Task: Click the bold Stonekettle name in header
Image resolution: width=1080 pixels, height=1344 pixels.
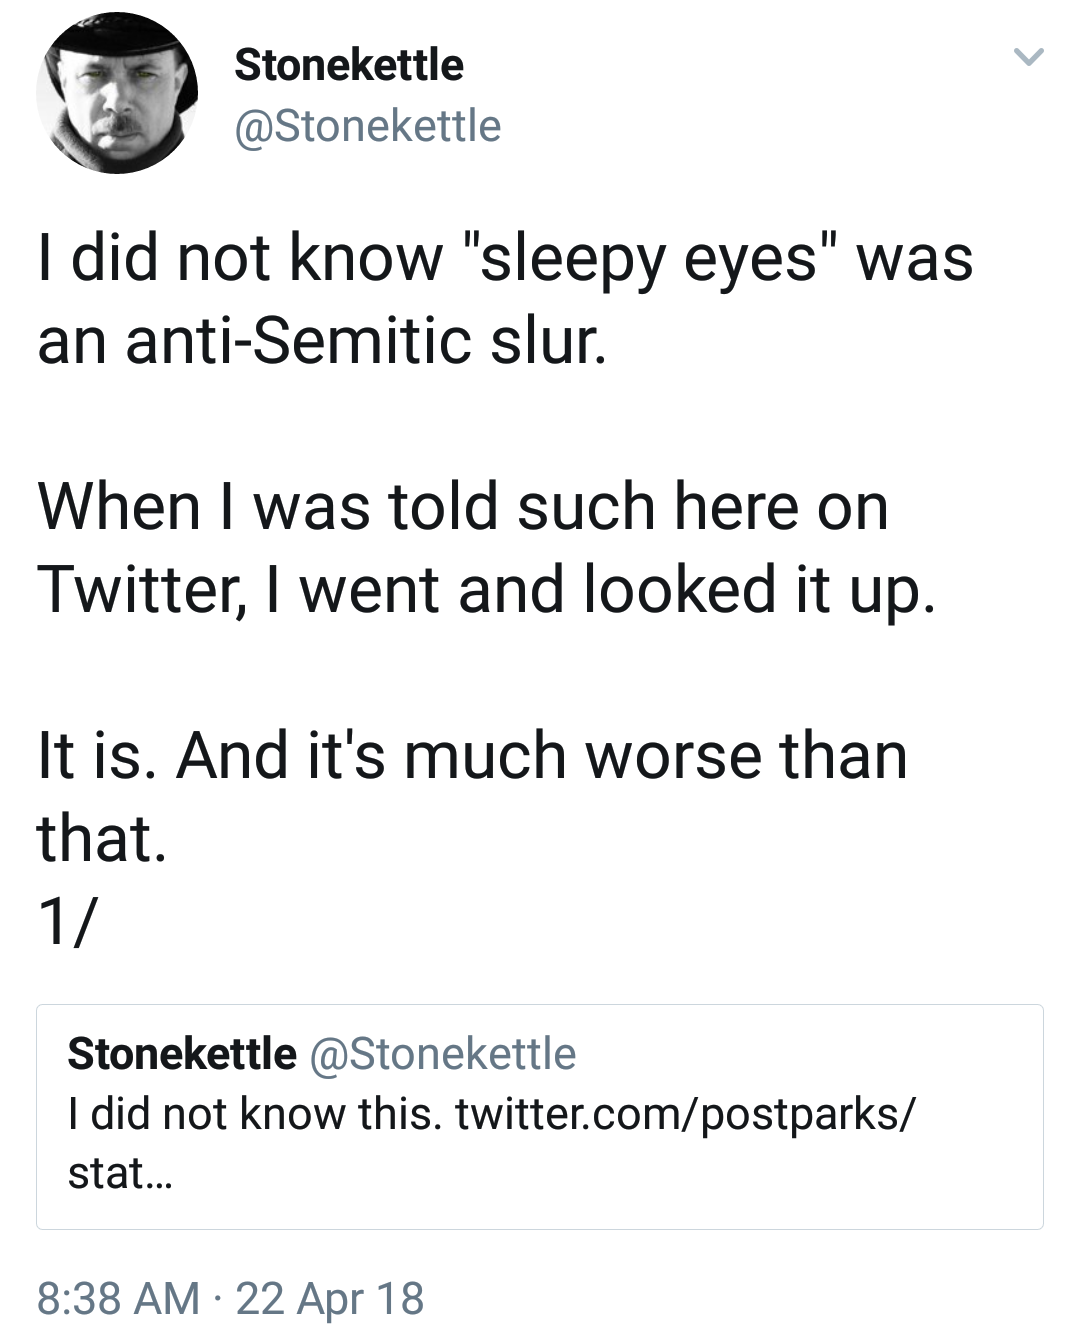Action: click(348, 66)
